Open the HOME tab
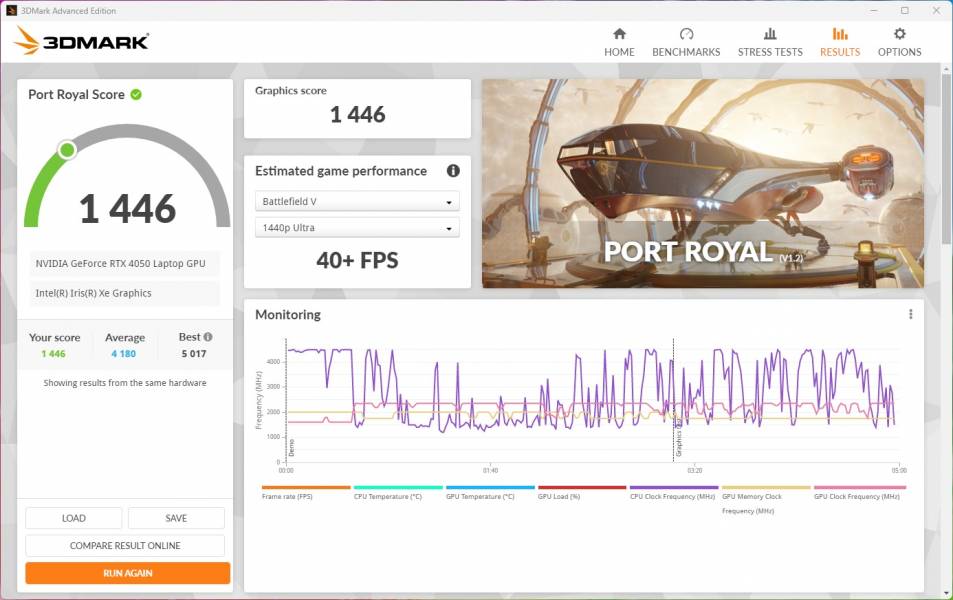953x600 pixels. pos(619,43)
